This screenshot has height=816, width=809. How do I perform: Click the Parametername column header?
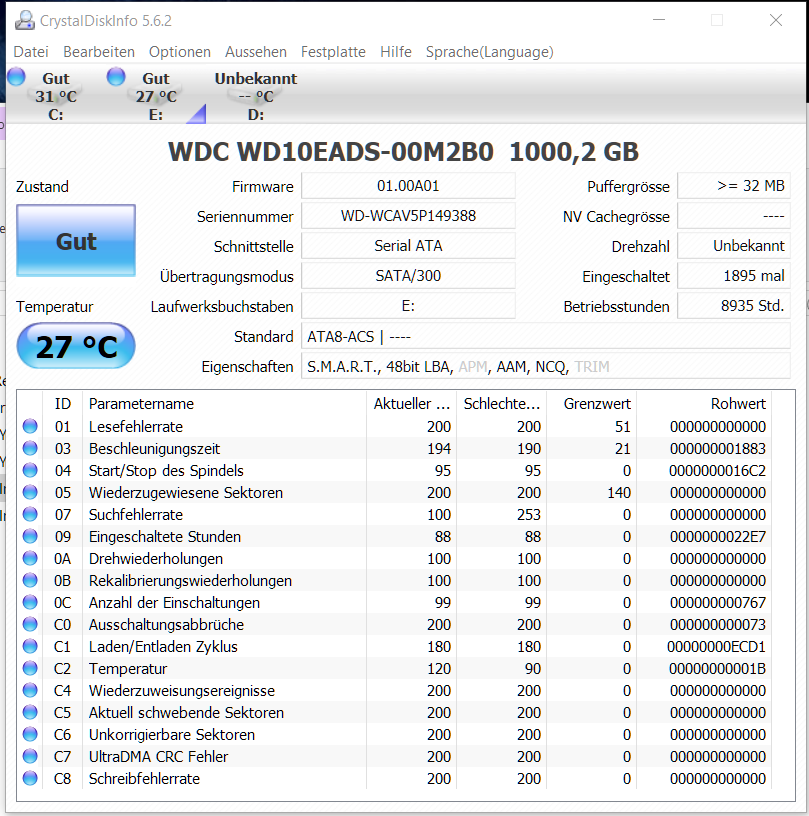[x=224, y=404]
